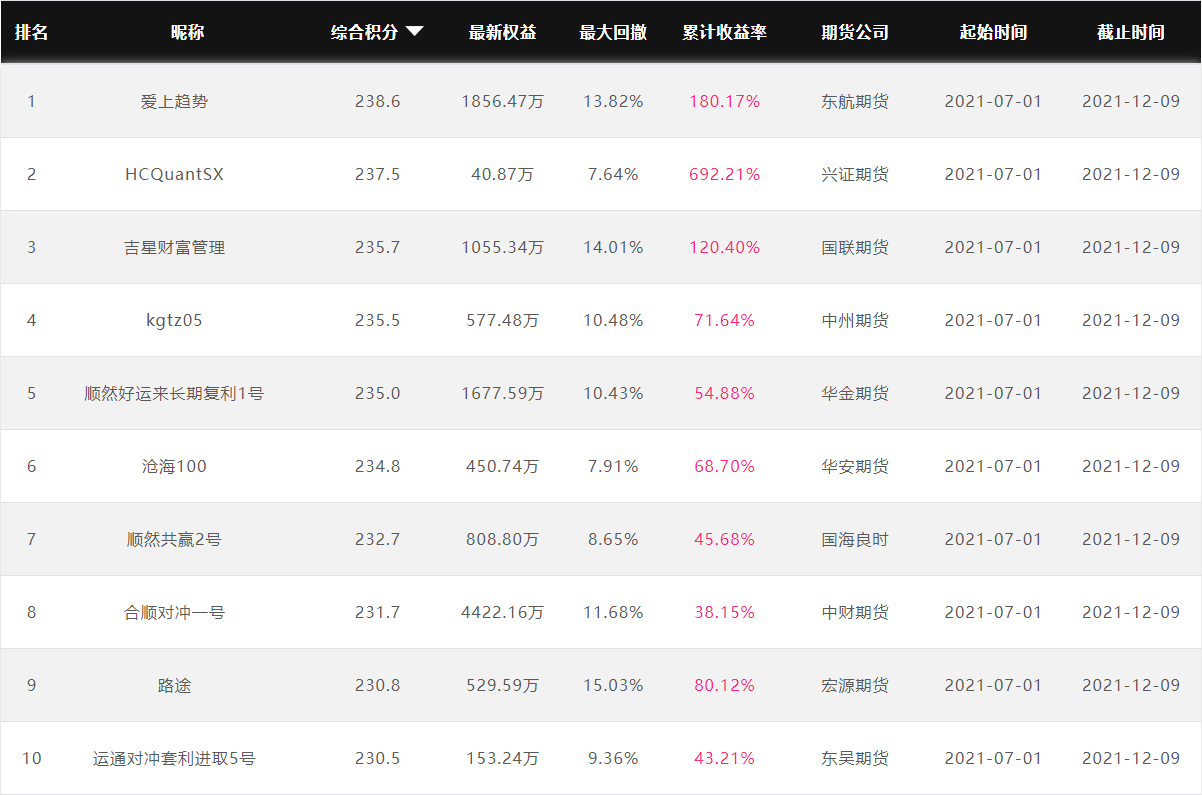Select the futures company 中州期货
Viewport: 1202px width, 795px height.
855,320
